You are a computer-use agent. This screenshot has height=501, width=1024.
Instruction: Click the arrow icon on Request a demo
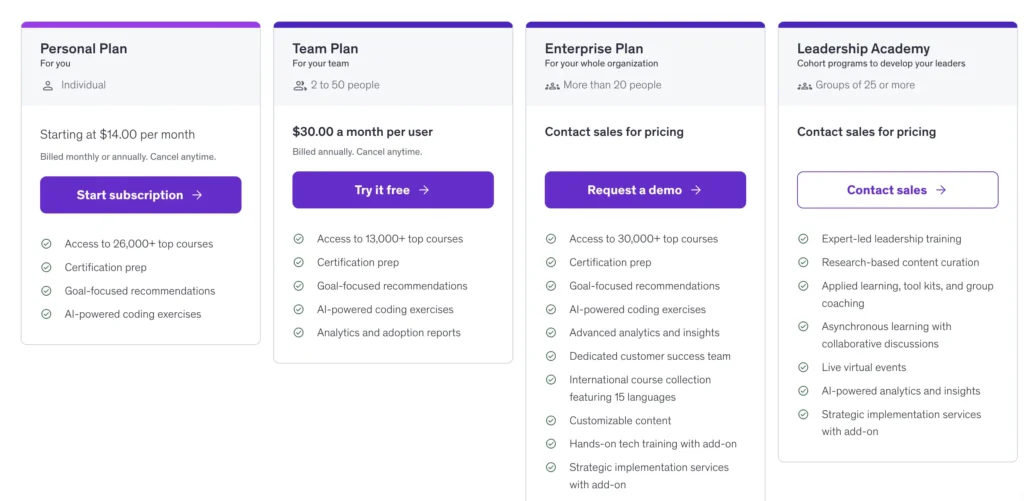pos(696,190)
